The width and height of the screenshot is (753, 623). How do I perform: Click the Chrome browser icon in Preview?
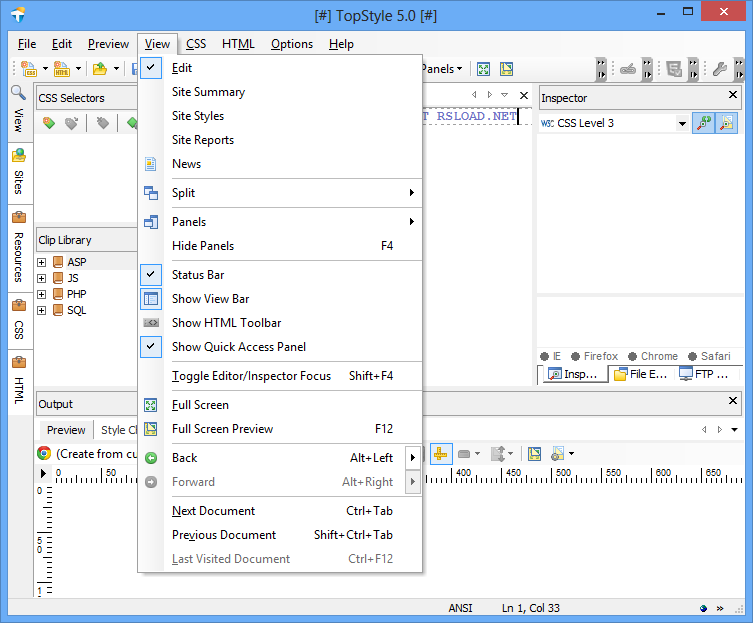44,453
